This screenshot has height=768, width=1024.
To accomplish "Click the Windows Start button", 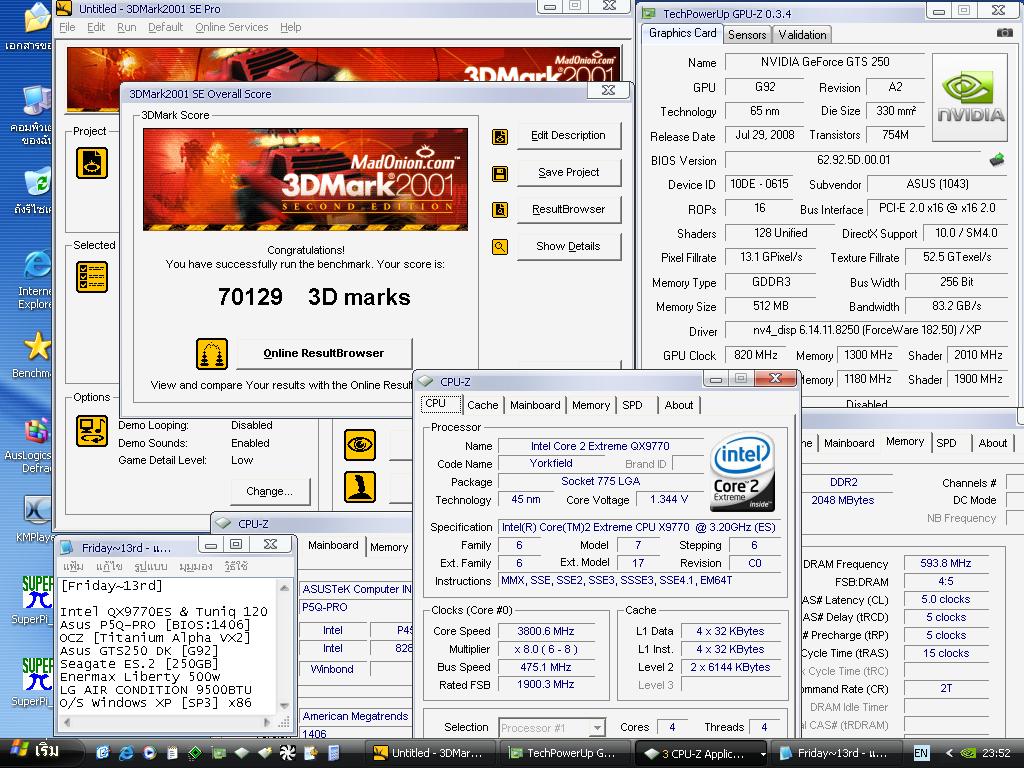I will click(x=40, y=752).
